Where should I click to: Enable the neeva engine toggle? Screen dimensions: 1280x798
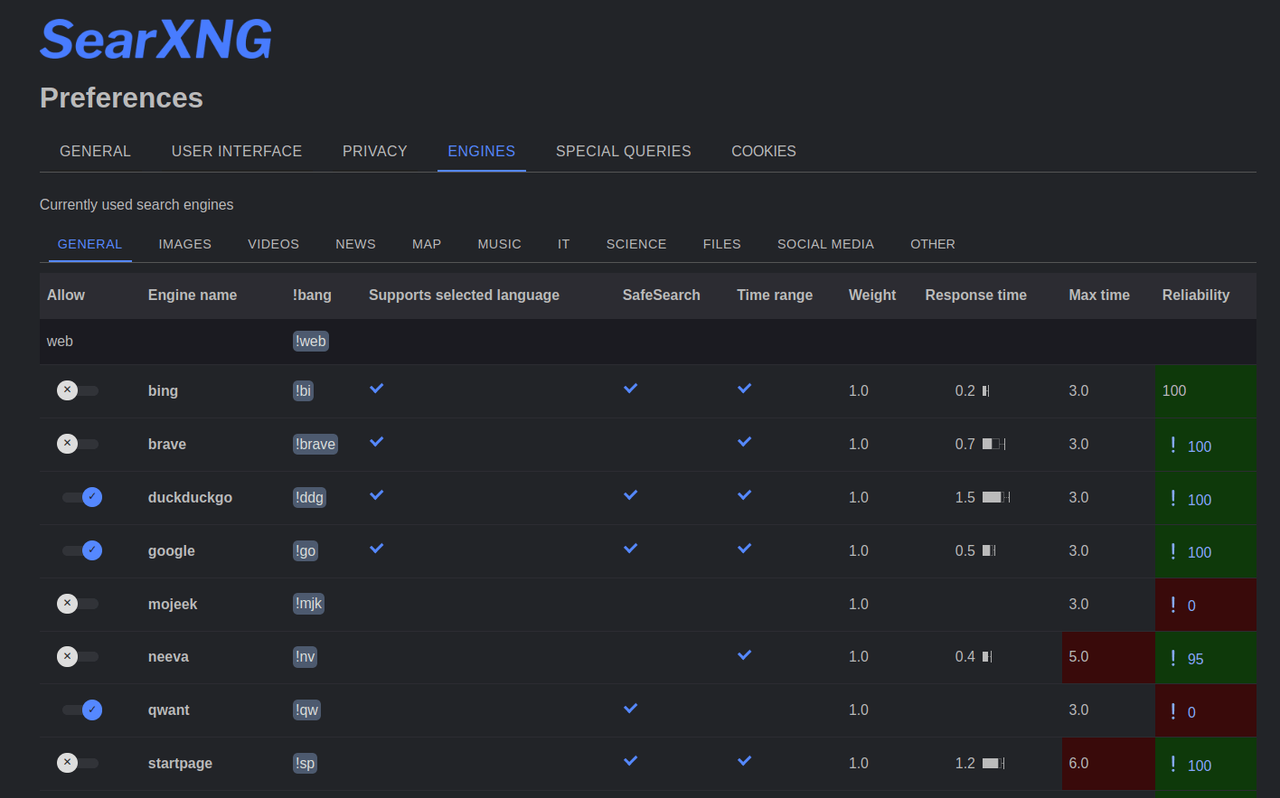tap(78, 656)
